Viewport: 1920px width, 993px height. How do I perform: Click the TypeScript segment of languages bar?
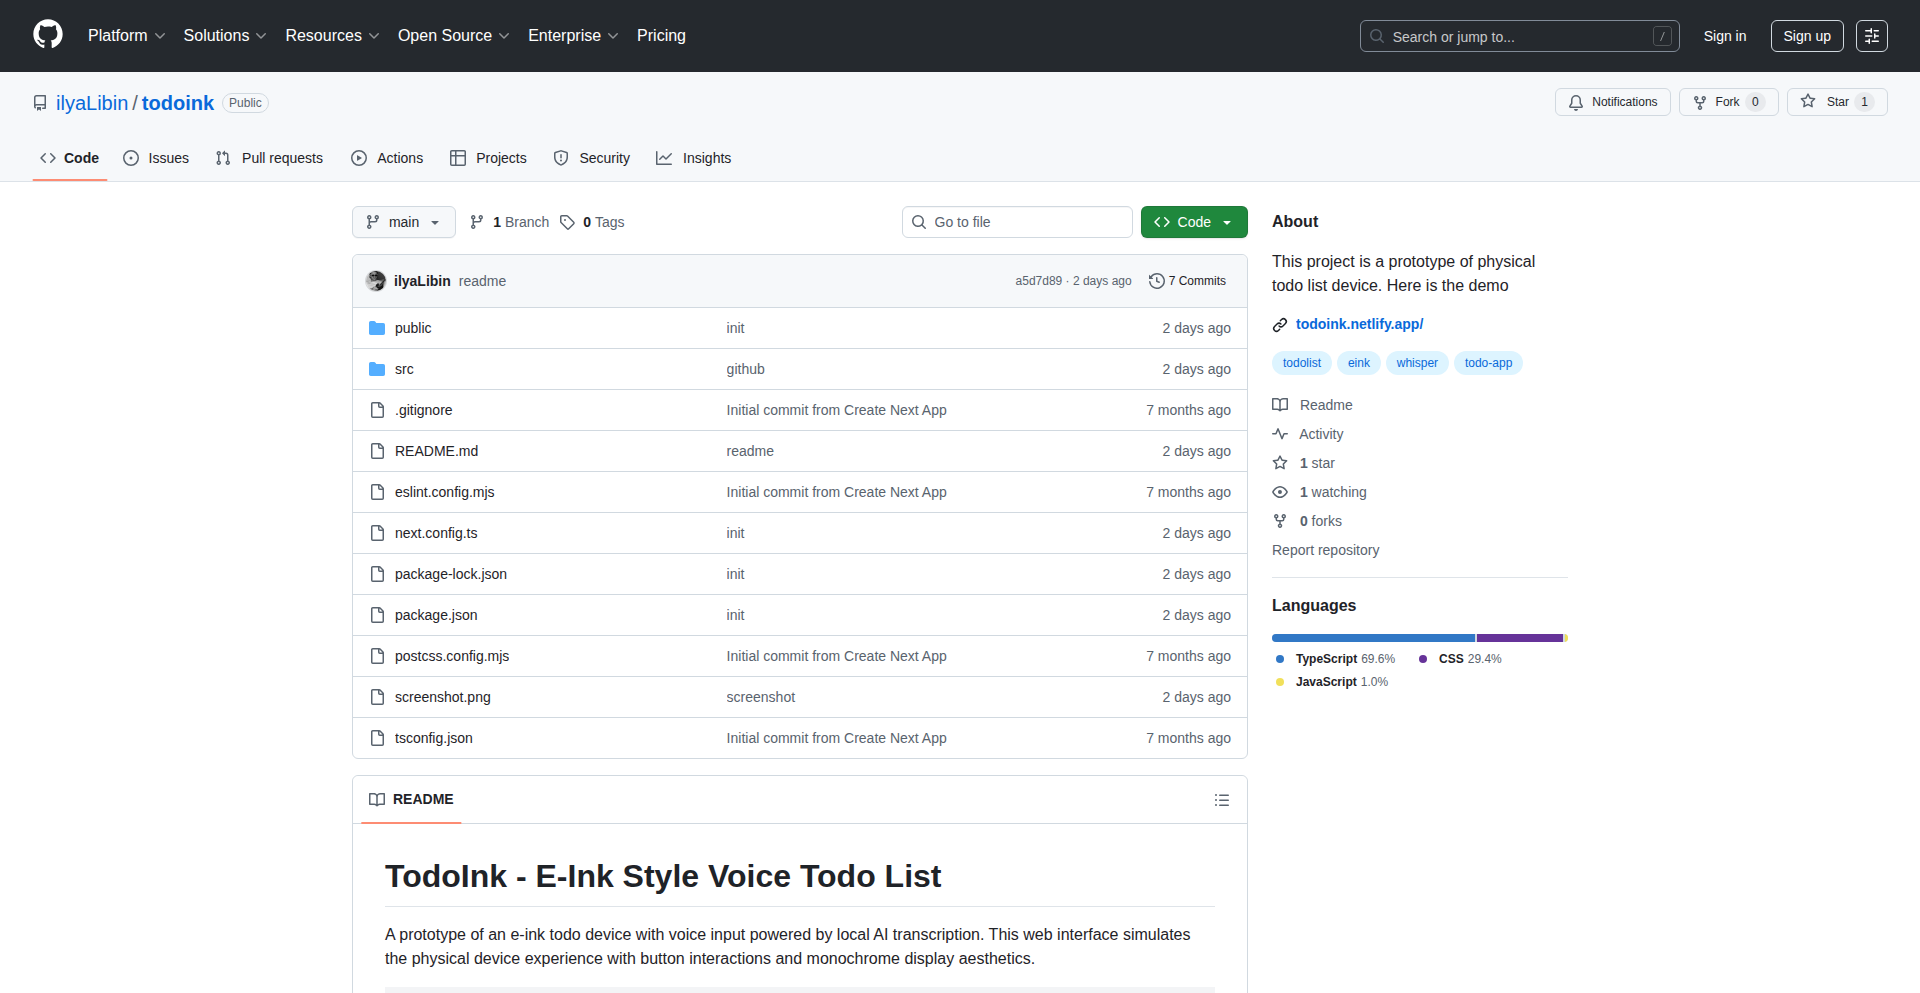pos(1372,638)
